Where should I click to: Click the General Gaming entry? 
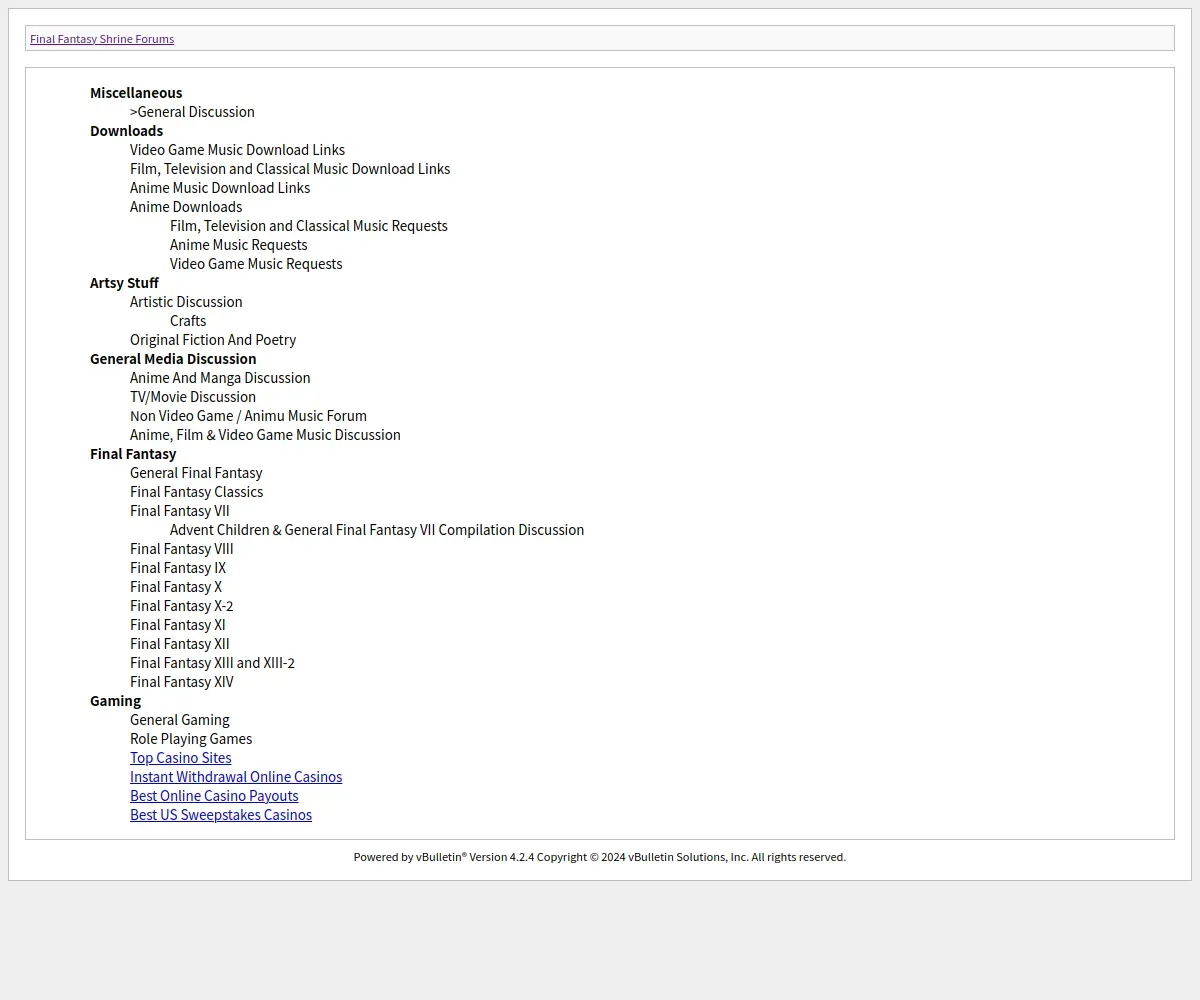(x=180, y=720)
